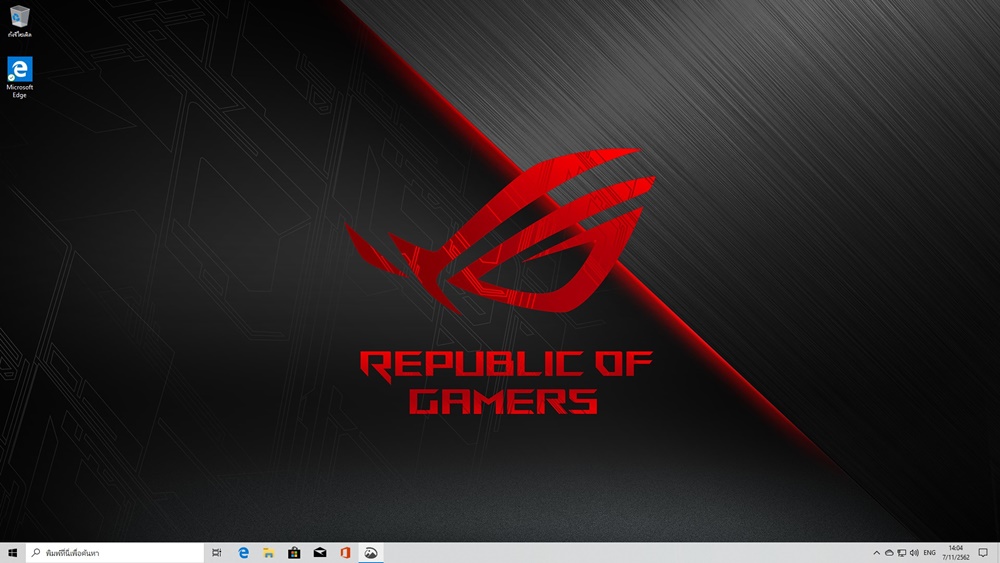
Task: Open the Windows Start menu
Action: point(12,553)
